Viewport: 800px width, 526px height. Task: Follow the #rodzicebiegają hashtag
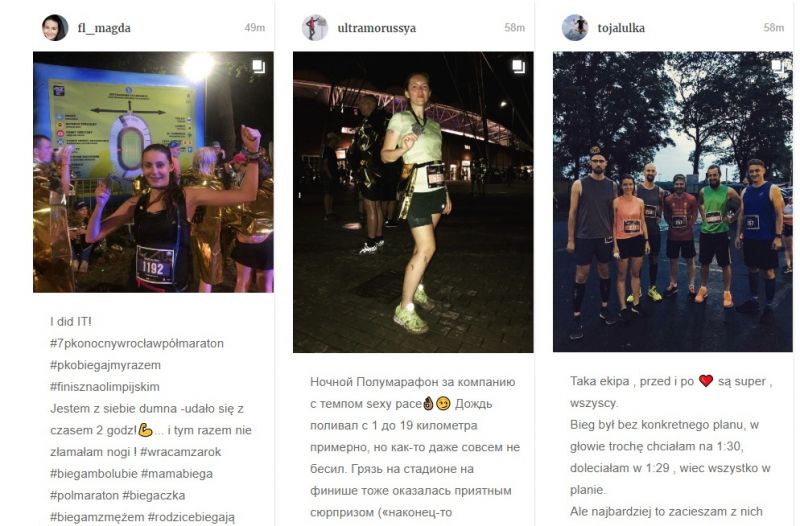point(191,517)
